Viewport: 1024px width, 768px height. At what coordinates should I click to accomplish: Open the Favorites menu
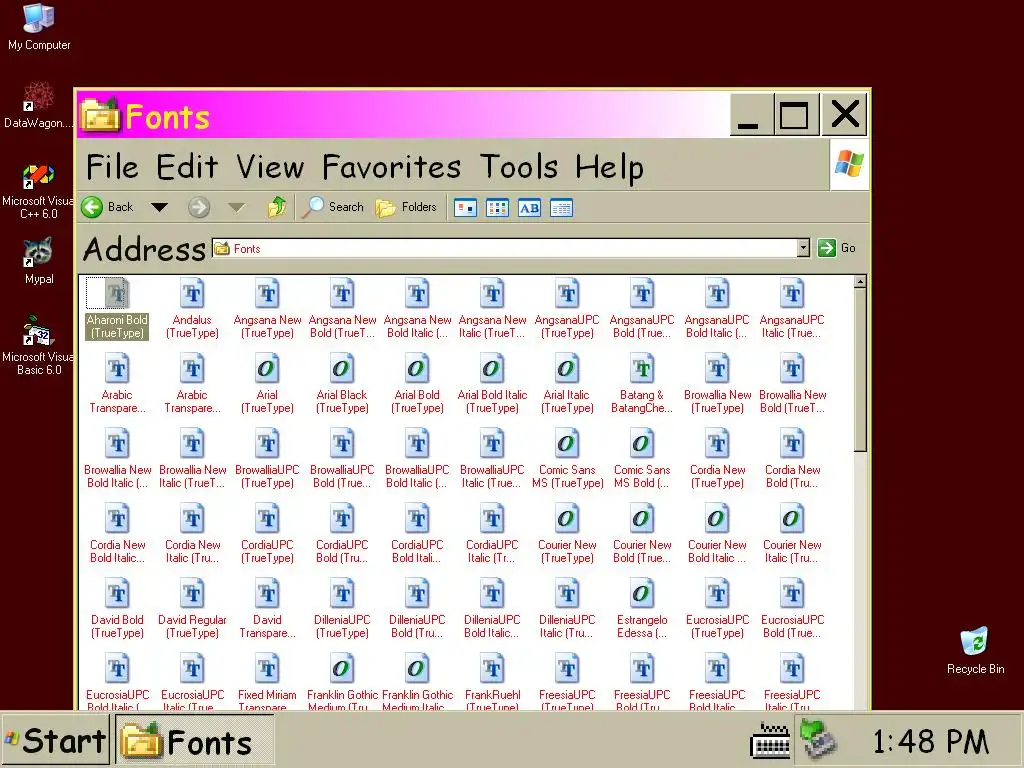392,167
